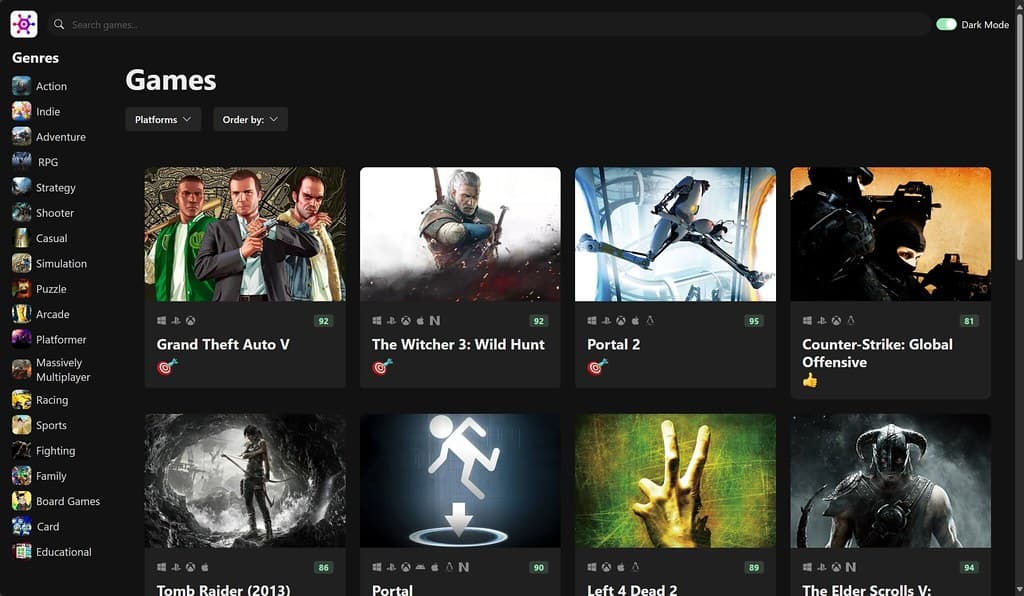The image size is (1024, 596).
Task: Click the Windows platform icon under Grand Theft Auto V
Action: (161, 320)
